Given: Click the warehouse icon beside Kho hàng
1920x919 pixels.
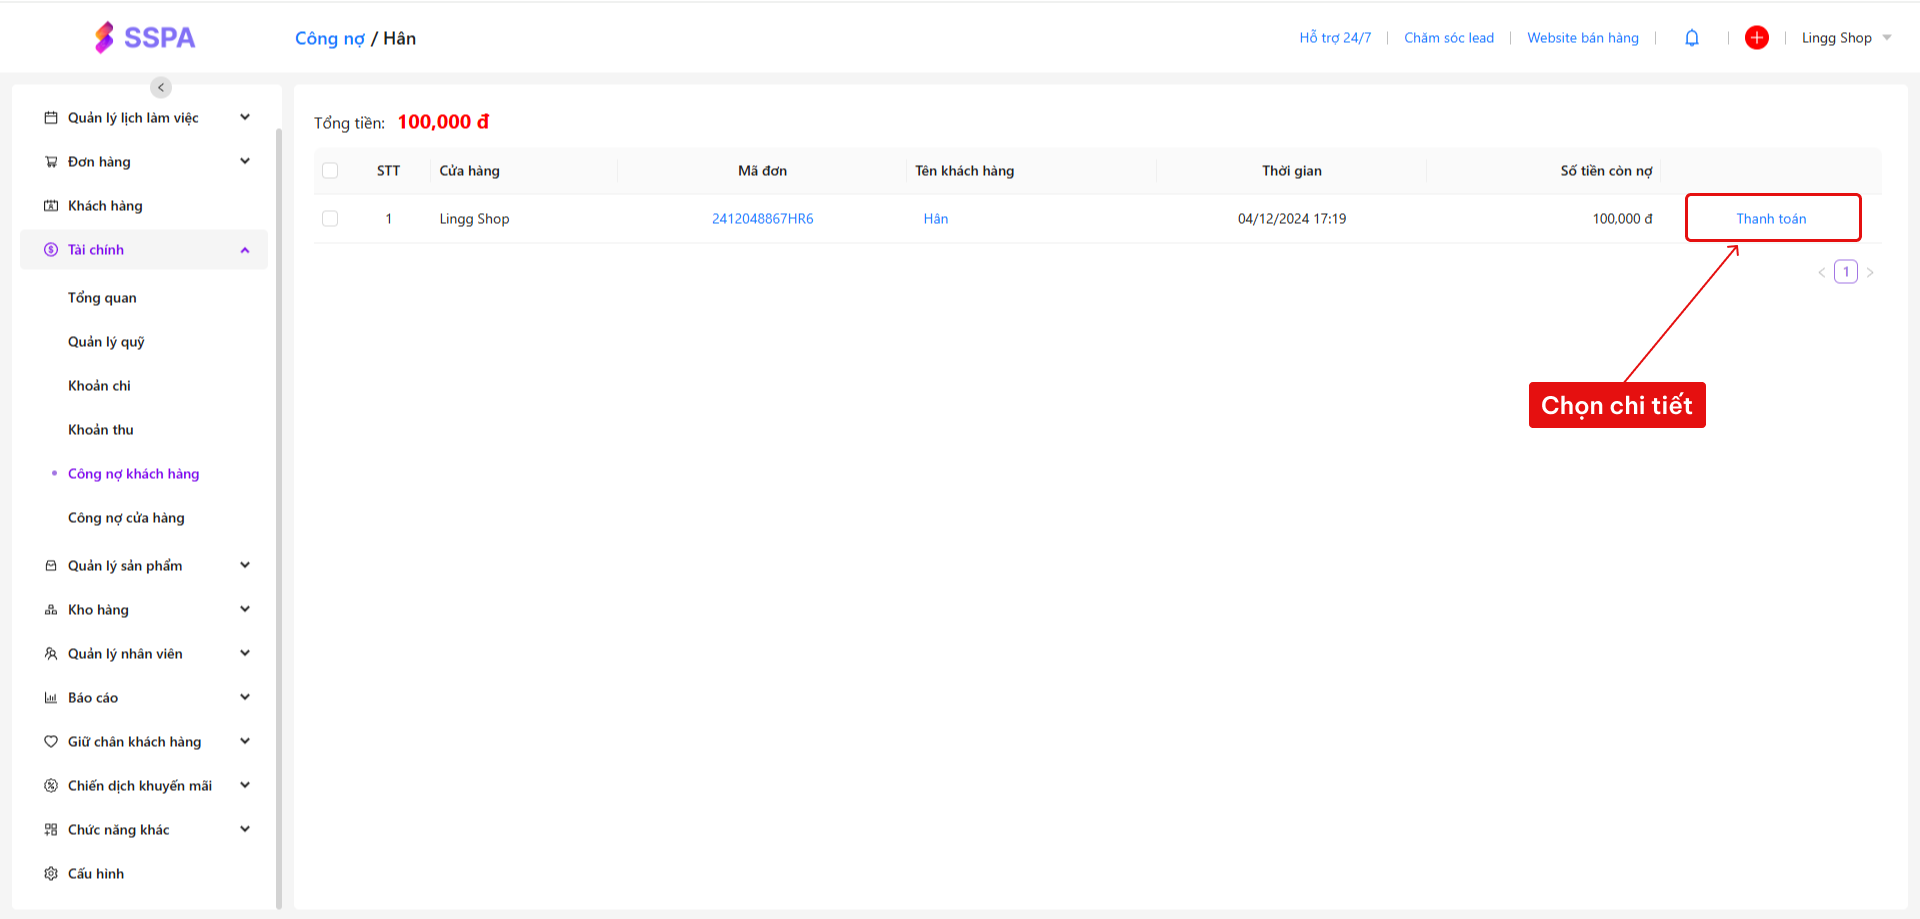Looking at the screenshot, I should pos(51,609).
